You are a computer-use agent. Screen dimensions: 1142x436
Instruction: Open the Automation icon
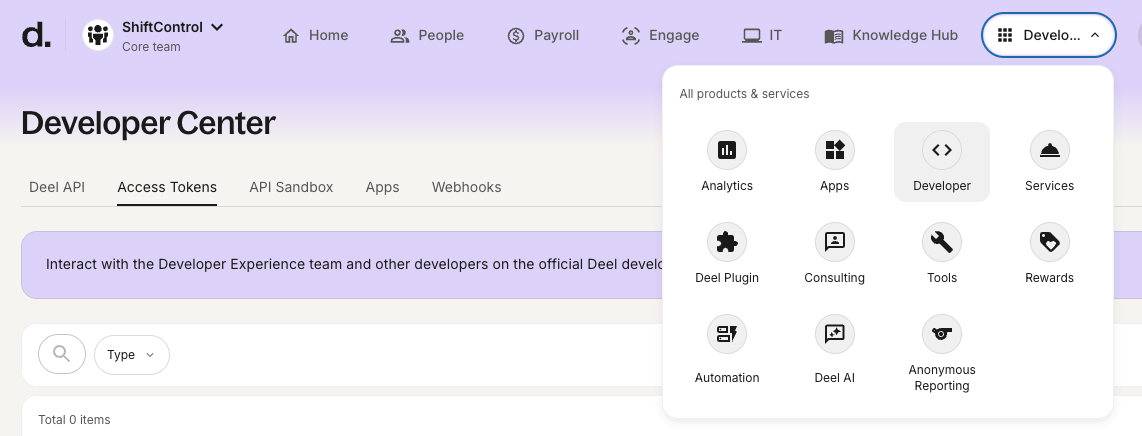727,334
